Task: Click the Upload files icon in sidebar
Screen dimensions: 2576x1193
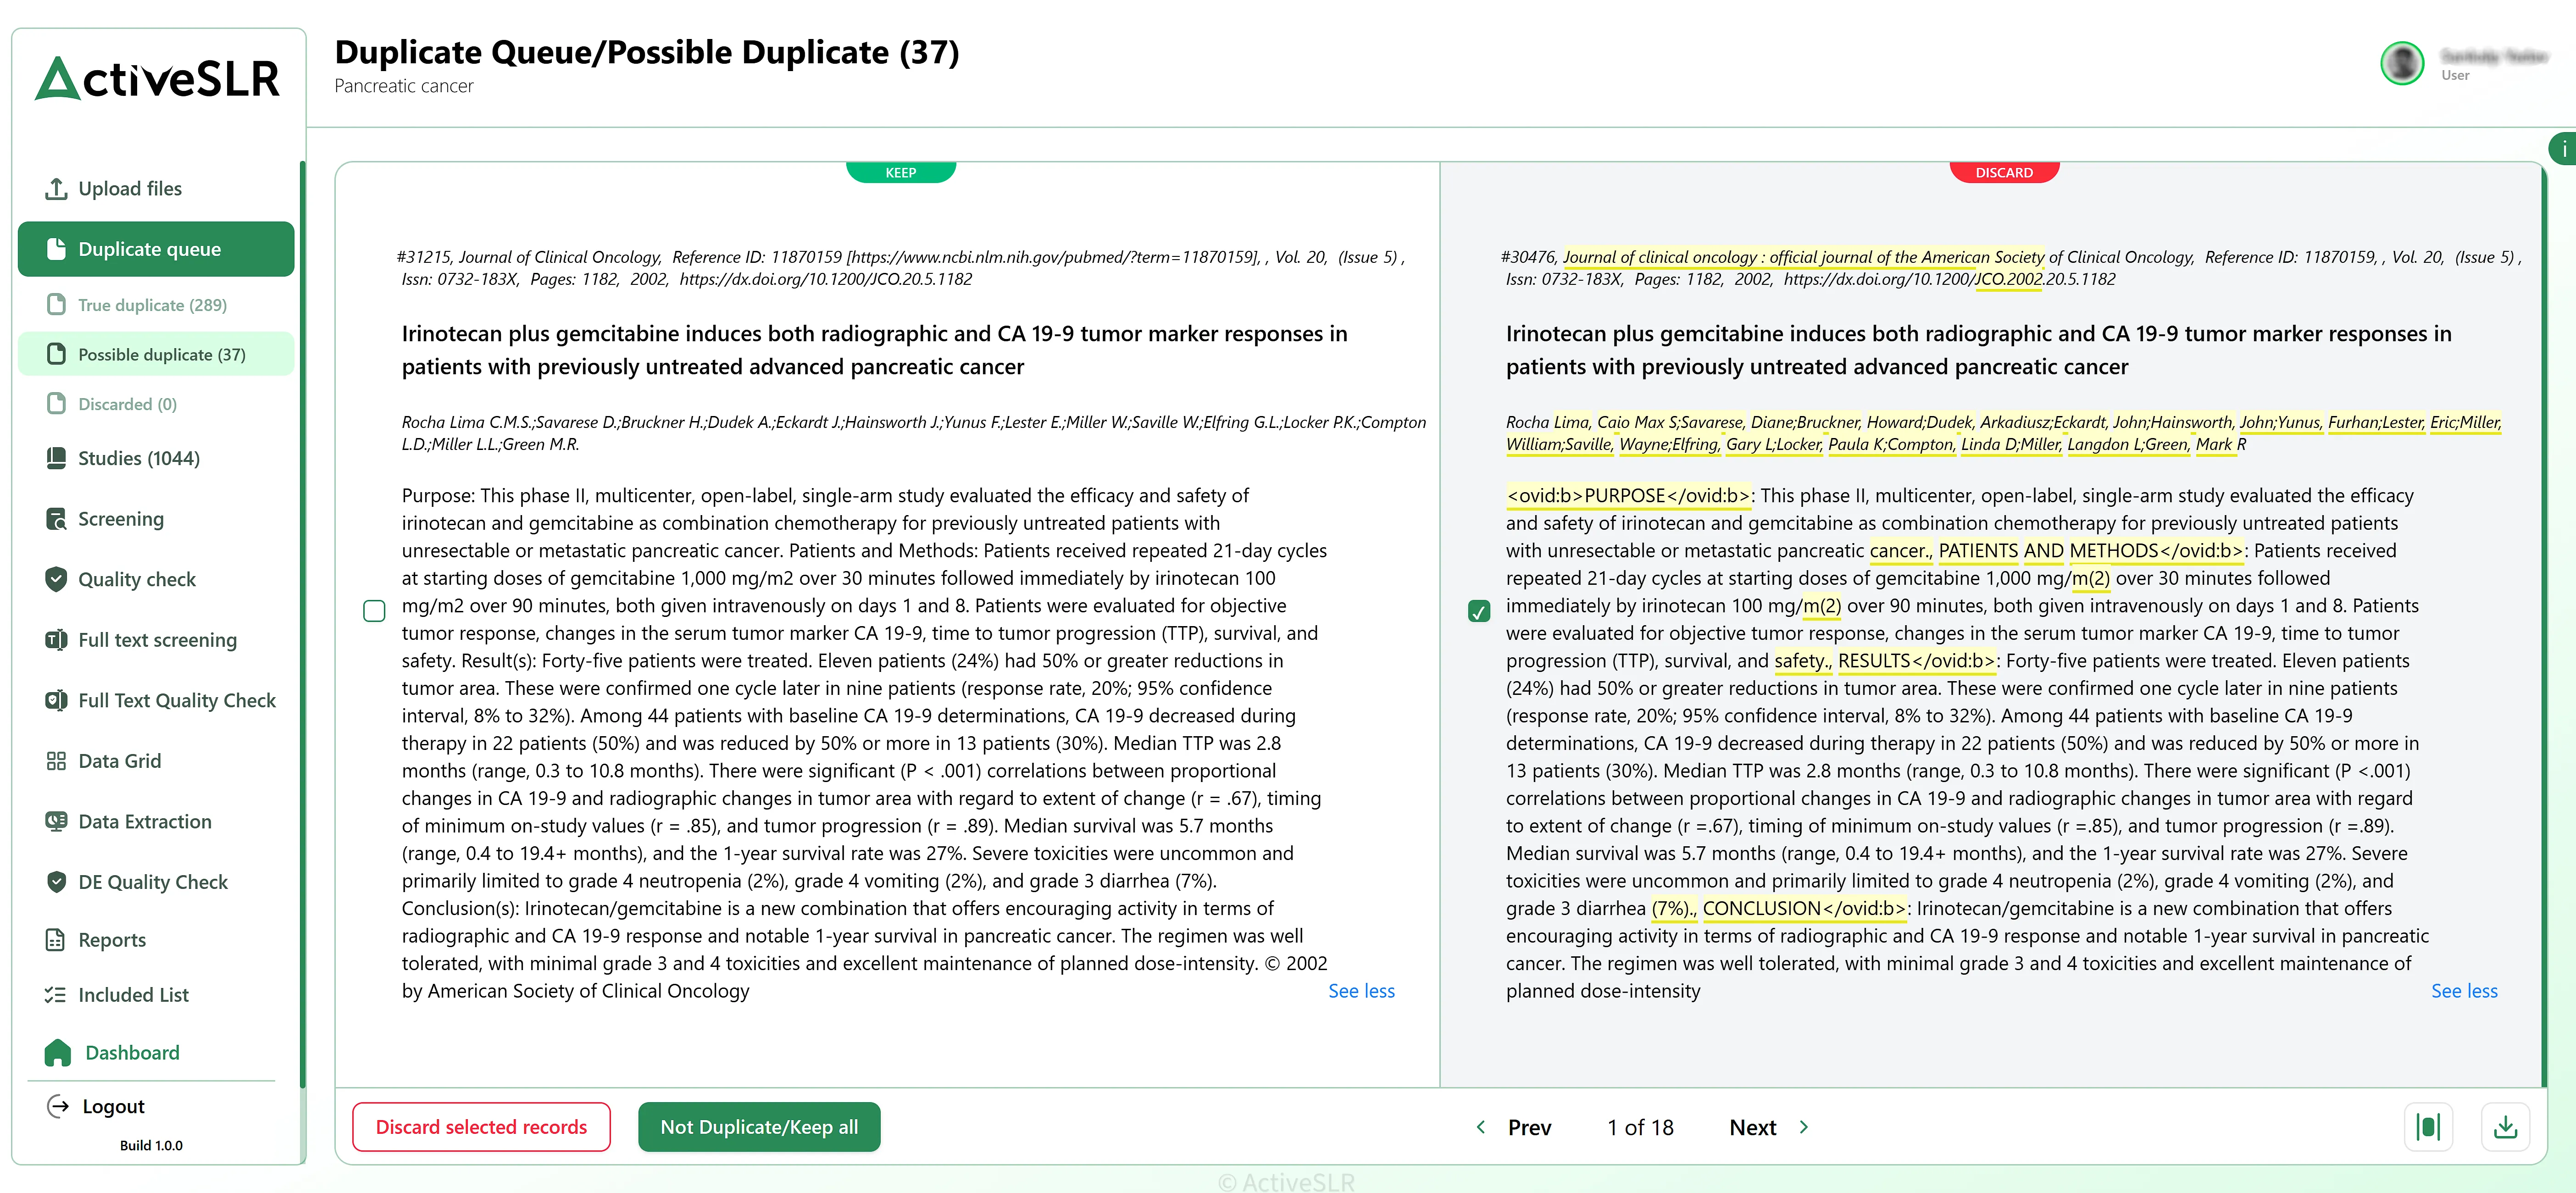Action: point(56,188)
